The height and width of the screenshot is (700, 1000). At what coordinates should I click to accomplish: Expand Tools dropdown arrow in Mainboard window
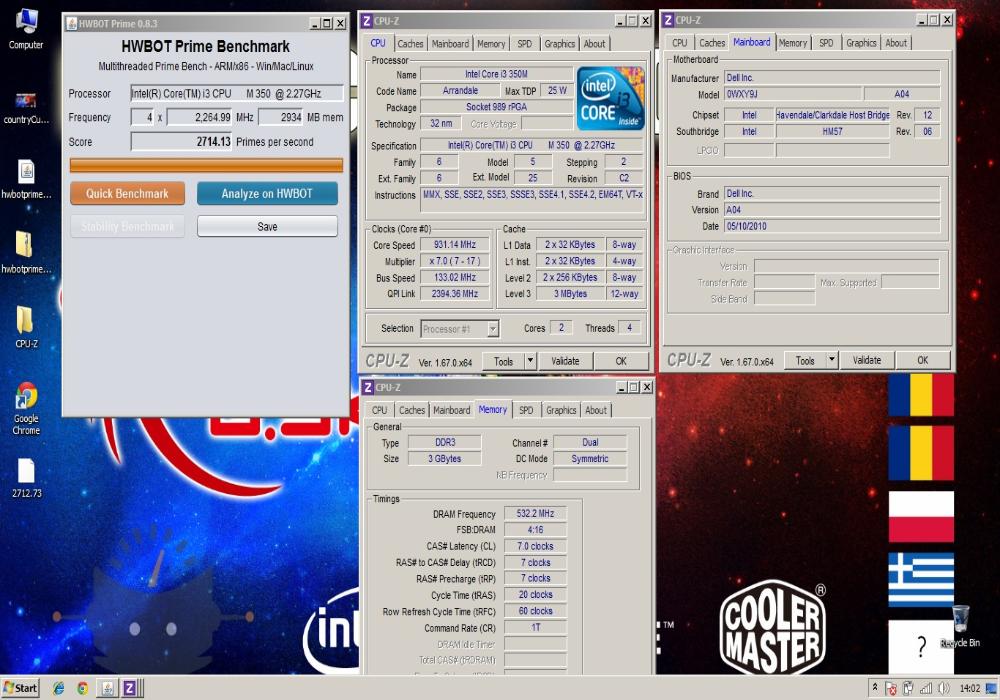coord(832,361)
